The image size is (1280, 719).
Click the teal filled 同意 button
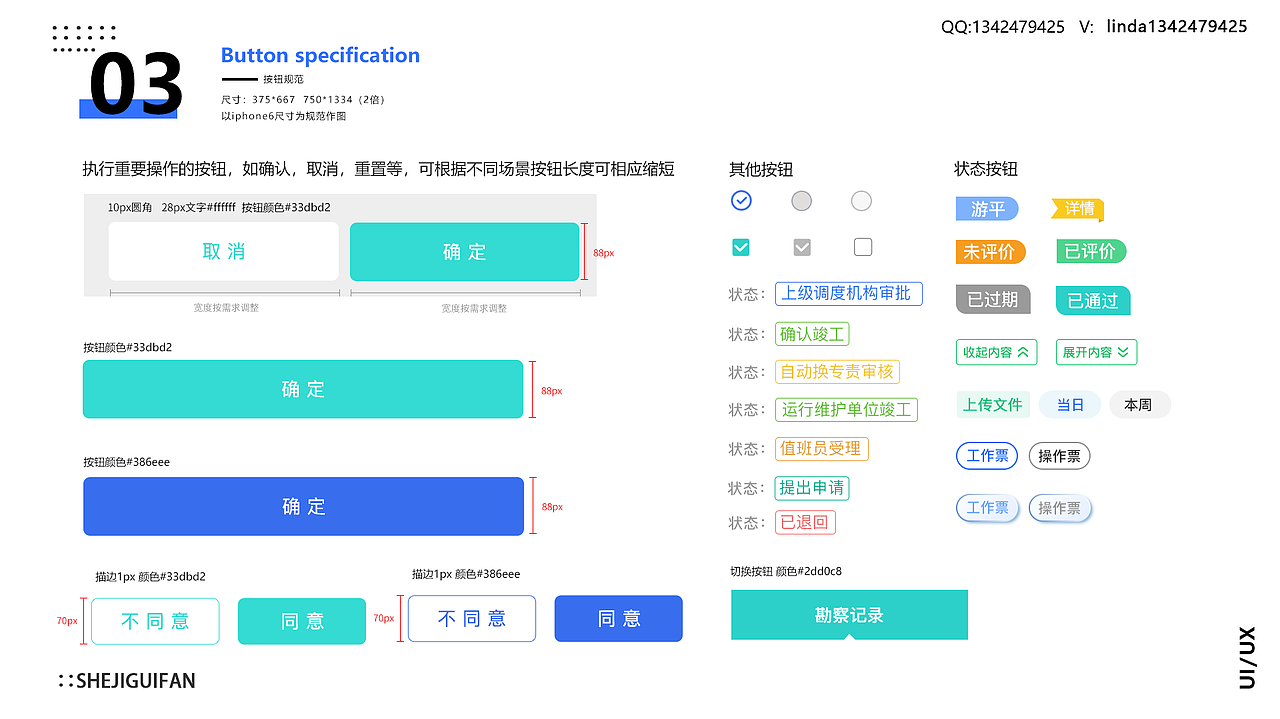pyautogui.click(x=302, y=621)
